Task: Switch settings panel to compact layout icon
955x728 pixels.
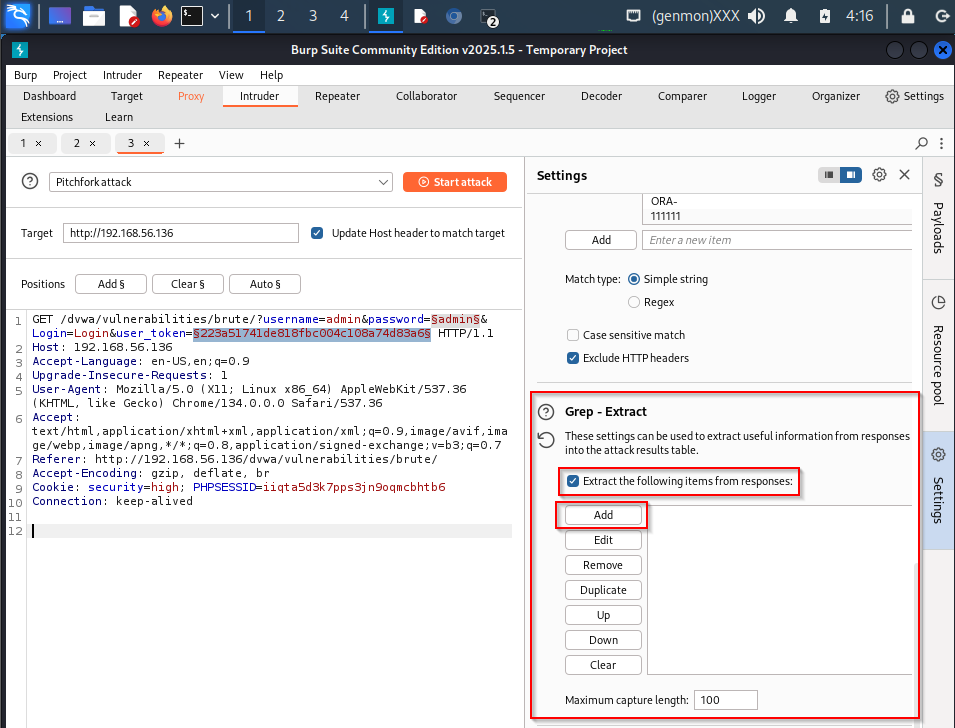Action: point(828,175)
